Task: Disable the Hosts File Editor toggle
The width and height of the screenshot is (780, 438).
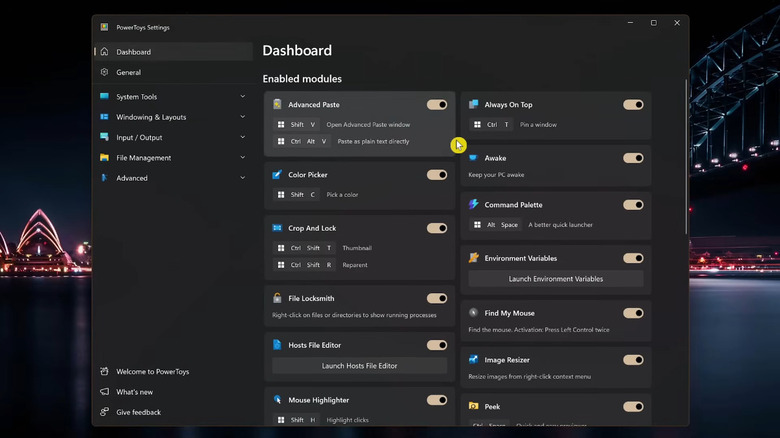Action: point(437,345)
